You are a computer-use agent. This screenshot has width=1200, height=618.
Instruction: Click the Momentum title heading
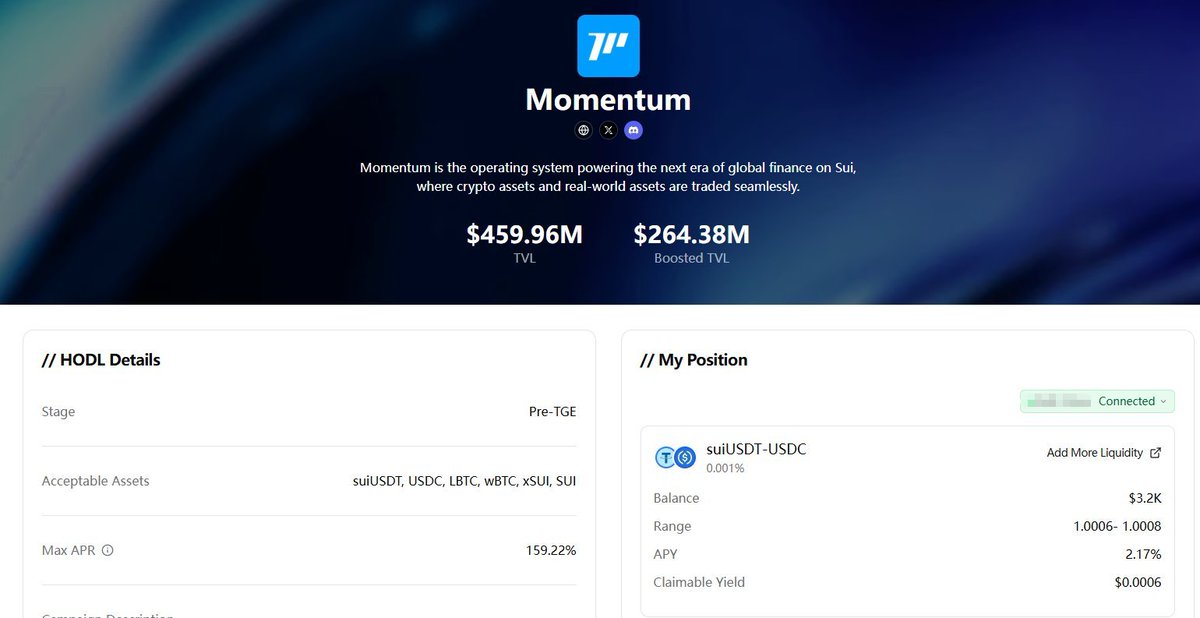608,100
